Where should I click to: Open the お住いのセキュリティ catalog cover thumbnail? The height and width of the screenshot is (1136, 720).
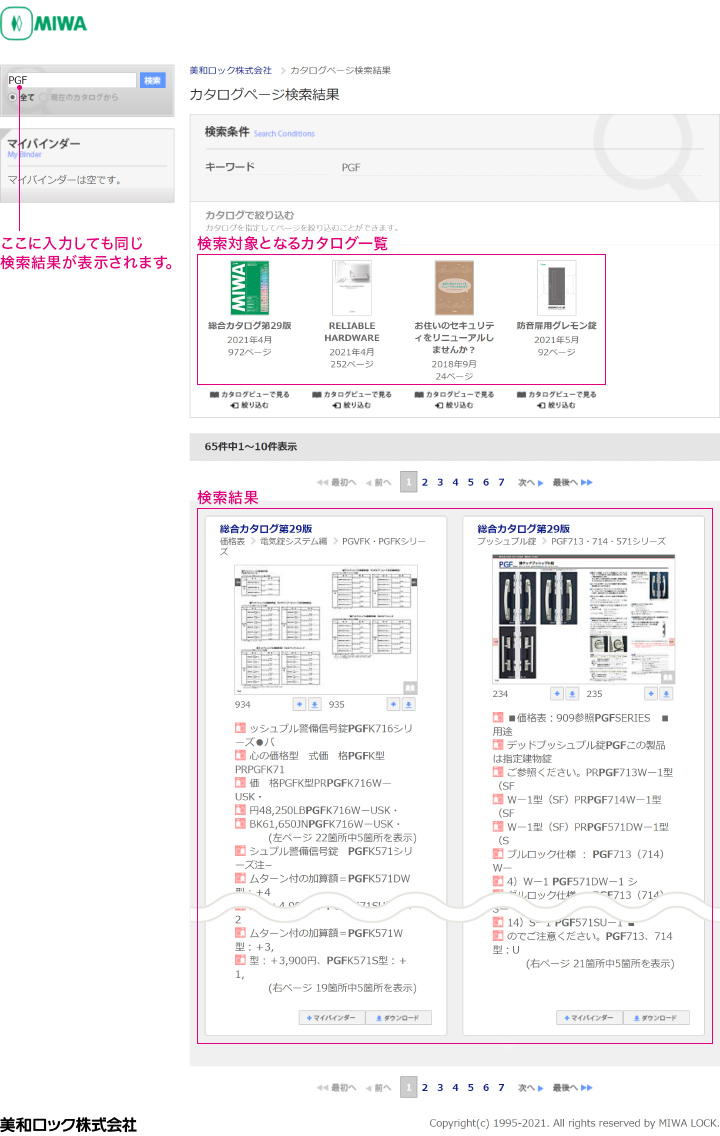[x=454, y=288]
